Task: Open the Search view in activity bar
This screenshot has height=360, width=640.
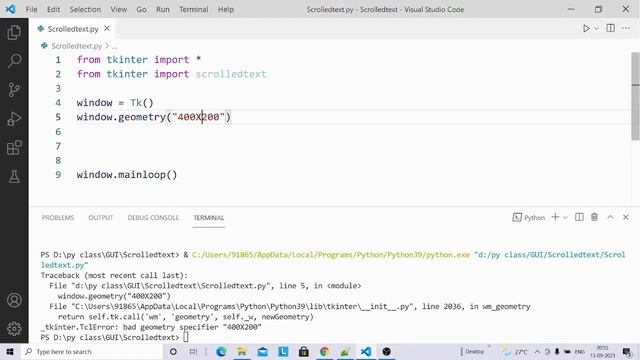Action: tap(14, 61)
